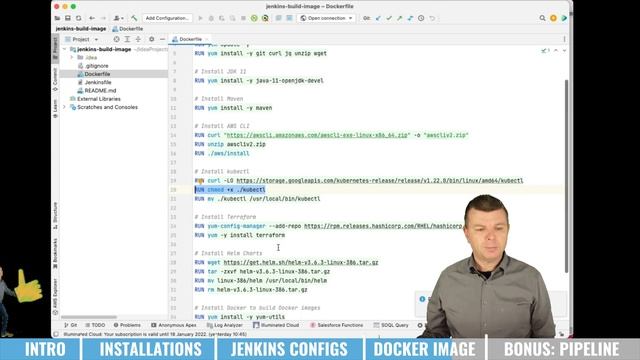Collapse the jenkins-build-image project root
Viewport: 640px width, 360px height.
pyautogui.click(x=64, y=49)
